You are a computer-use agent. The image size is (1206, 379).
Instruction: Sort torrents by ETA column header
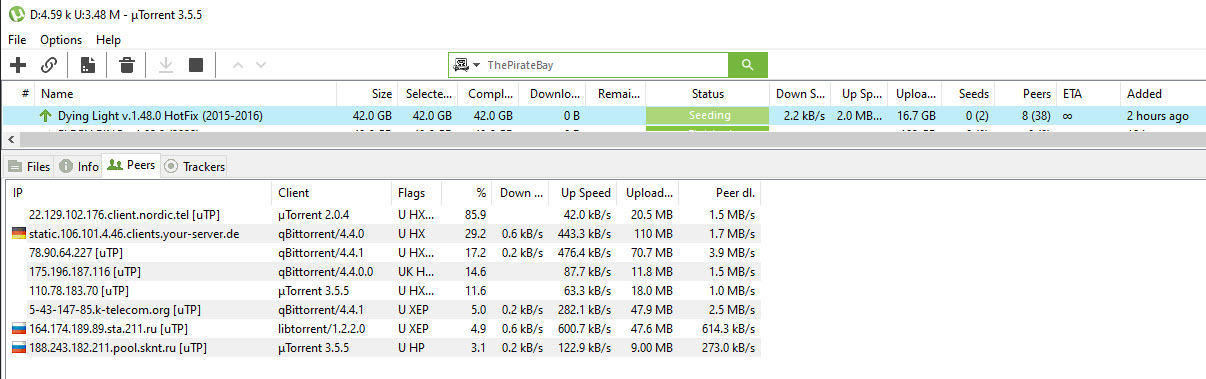coord(1072,94)
